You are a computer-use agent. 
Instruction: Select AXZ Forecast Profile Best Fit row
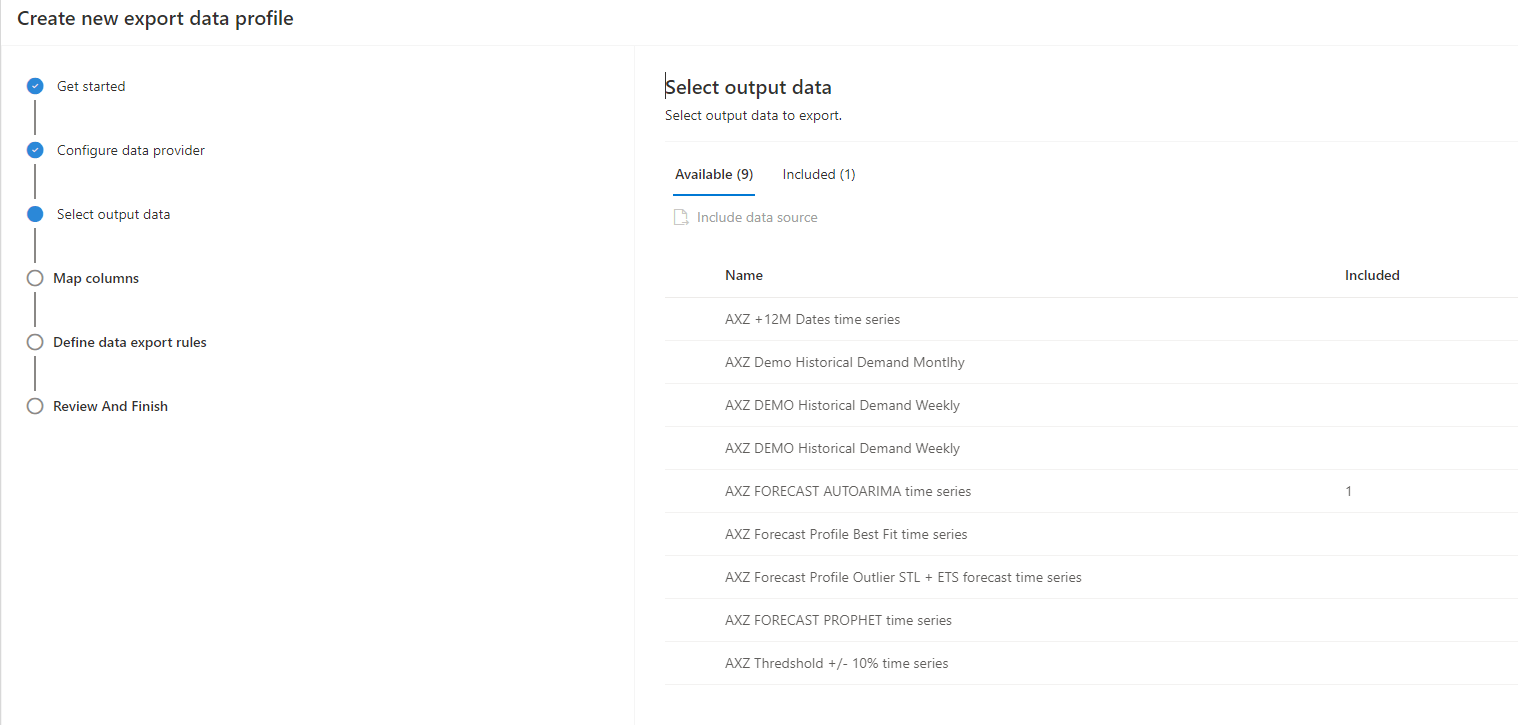(846, 534)
